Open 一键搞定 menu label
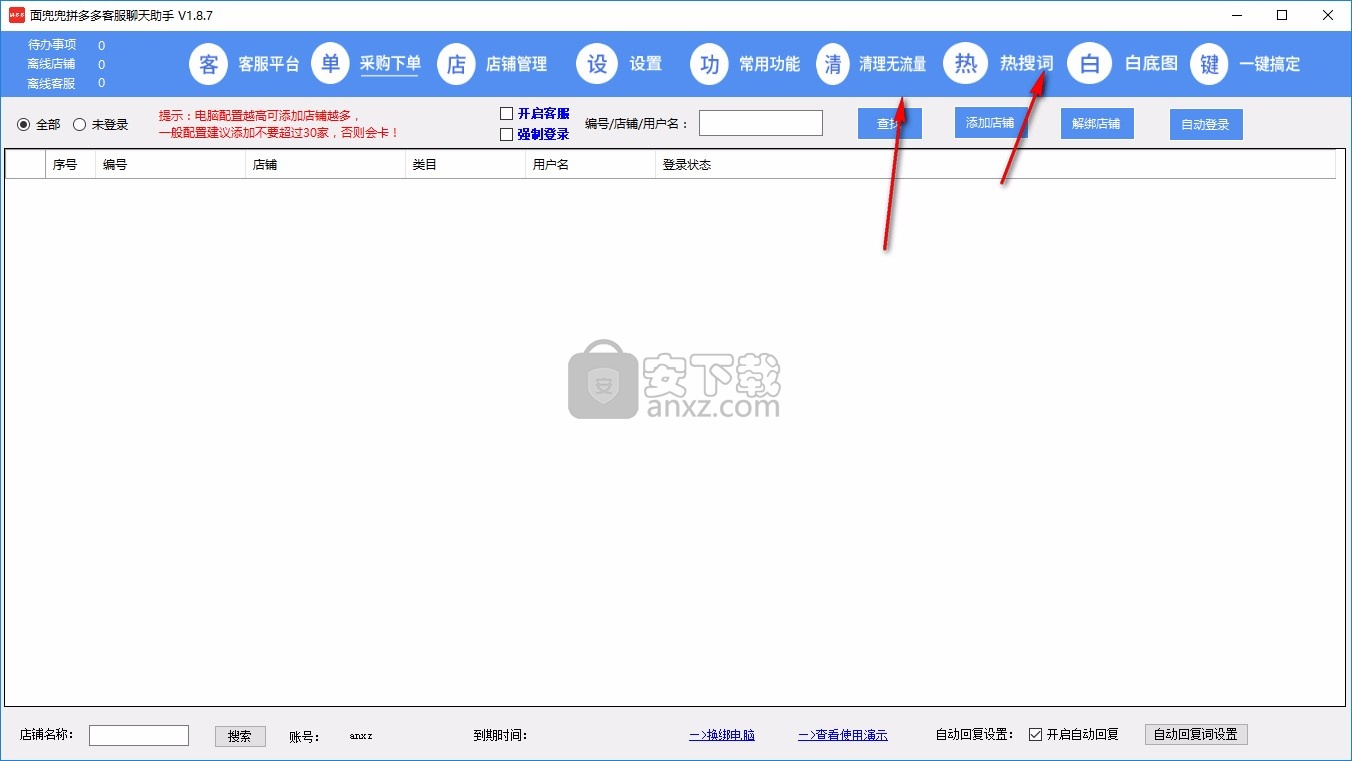This screenshot has width=1352, height=761. pos(1270,64)
